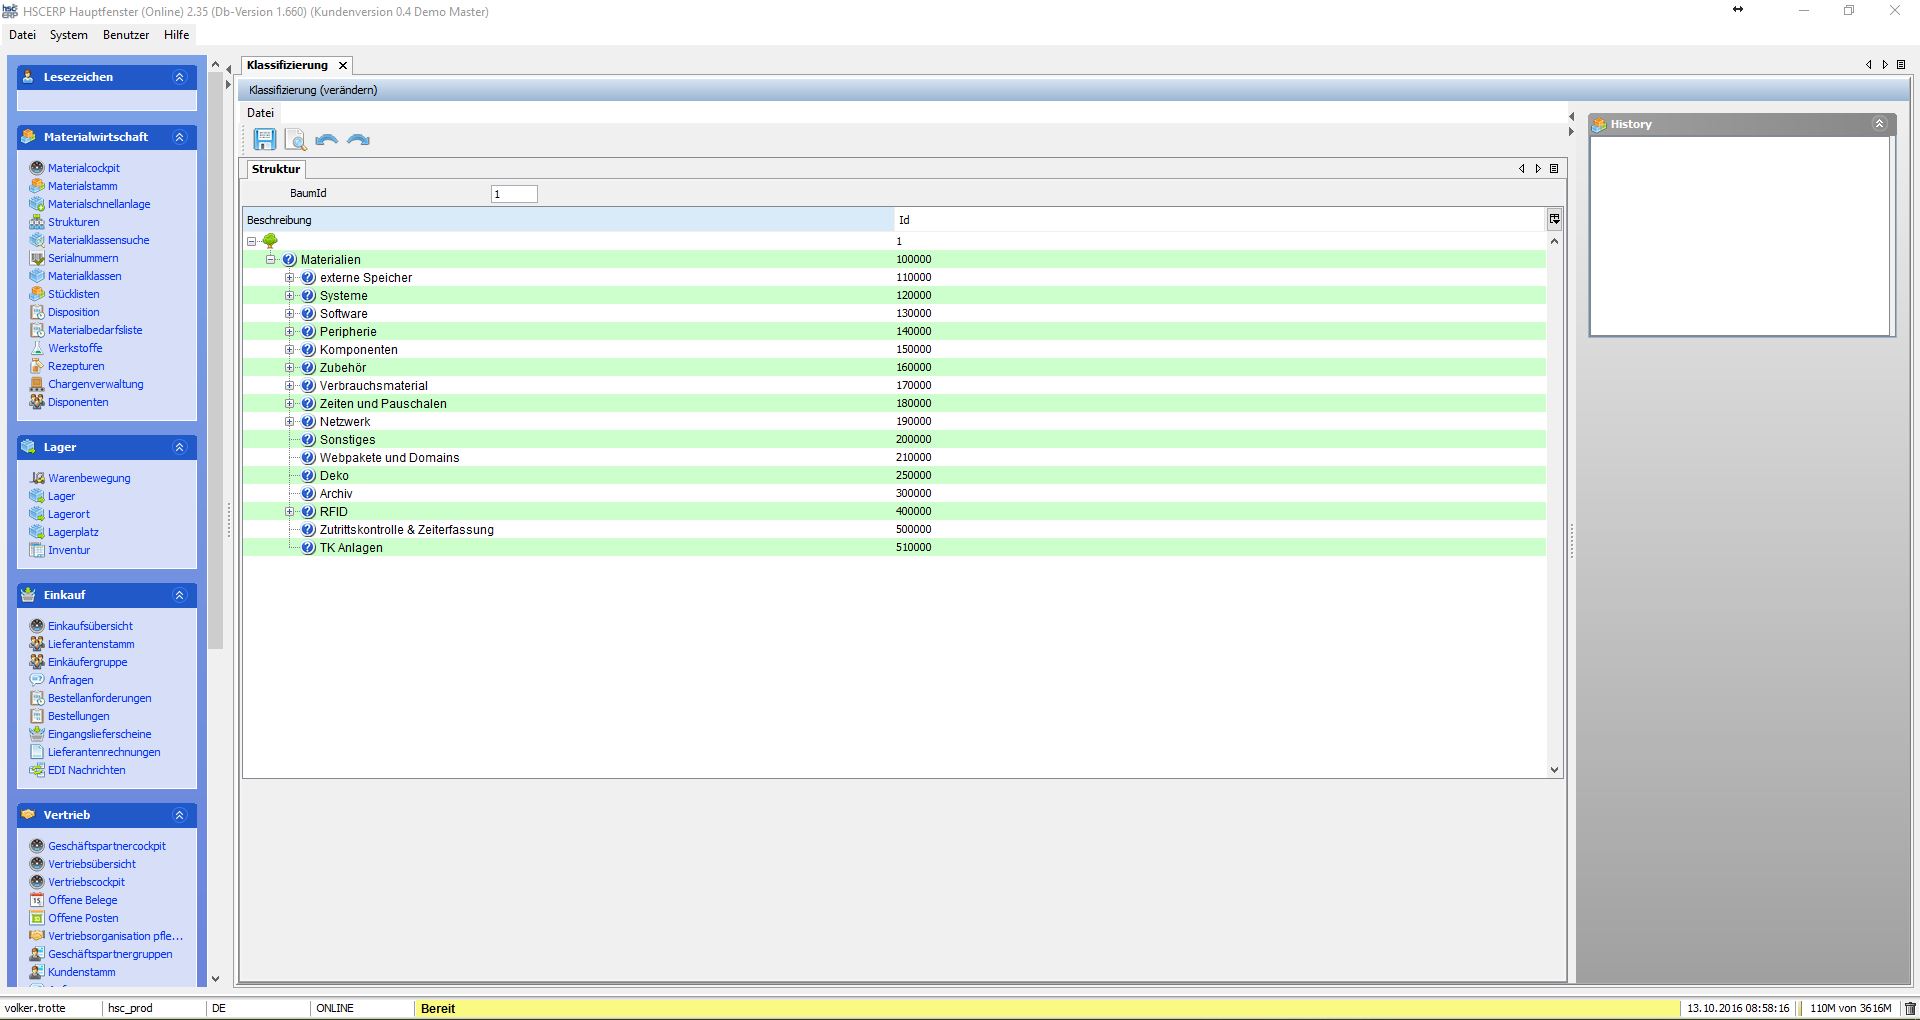Select the Struktur tab
This screenshot has height=1020, width=1920.
pos(276,169)
